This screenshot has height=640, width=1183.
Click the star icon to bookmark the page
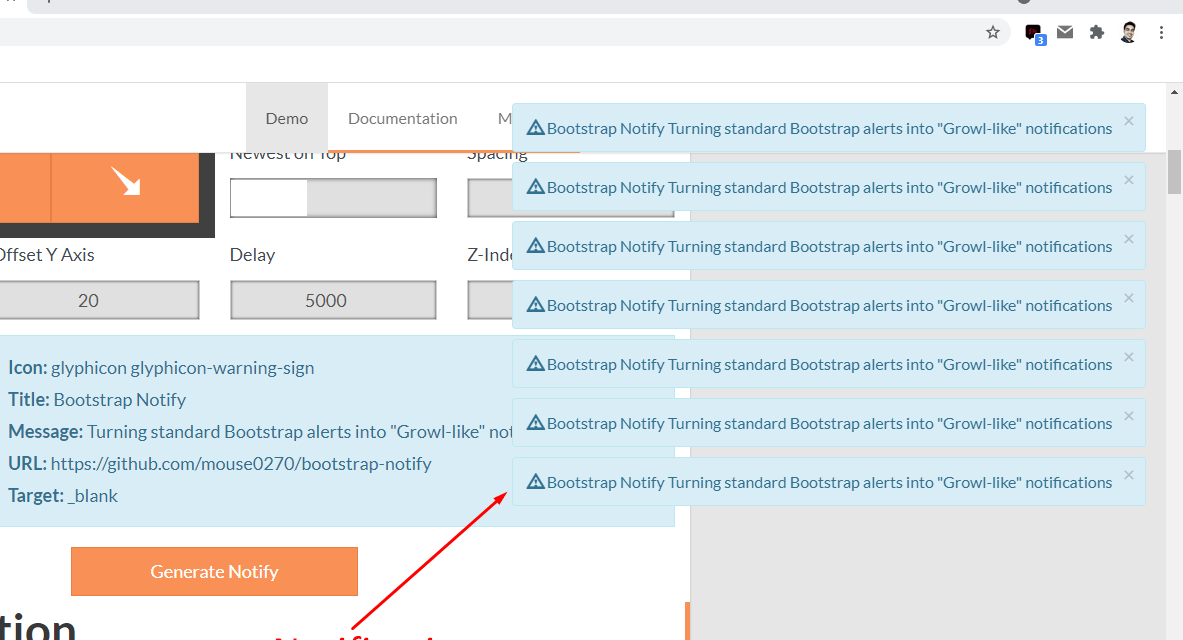click(x=993, y=32)
